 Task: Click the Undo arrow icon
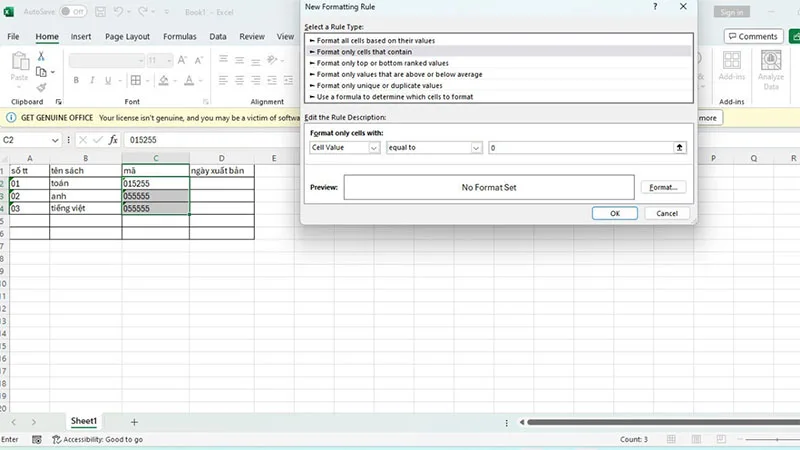pos(118,11)
